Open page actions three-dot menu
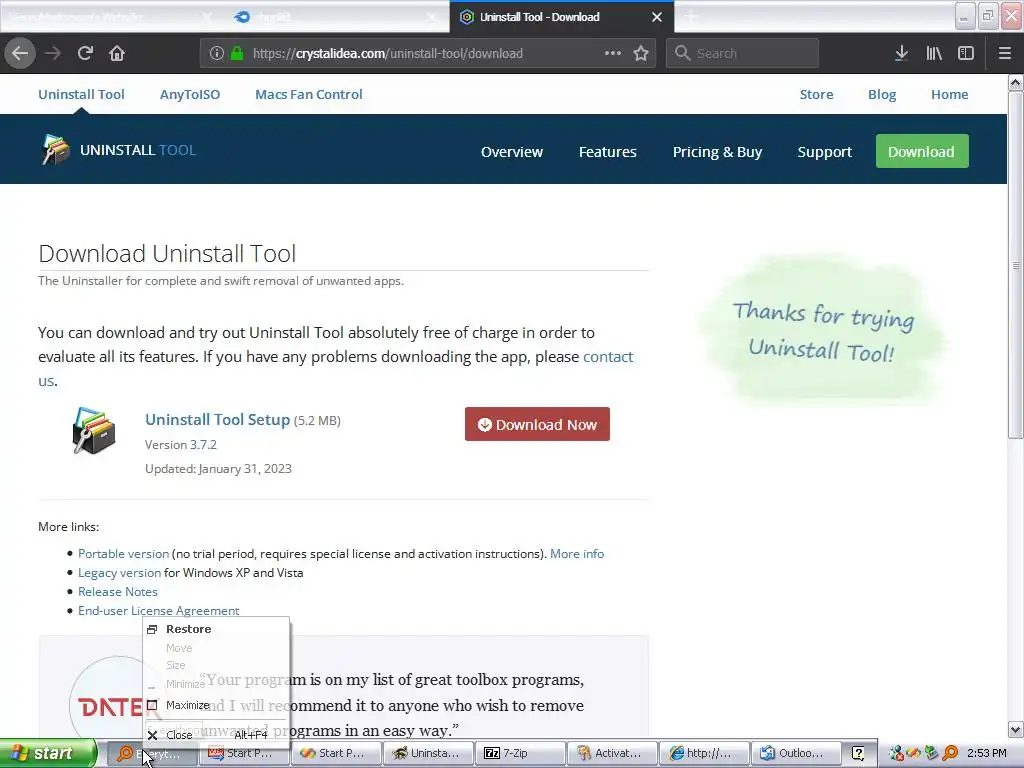1024x768 pixels. point(613,53)
